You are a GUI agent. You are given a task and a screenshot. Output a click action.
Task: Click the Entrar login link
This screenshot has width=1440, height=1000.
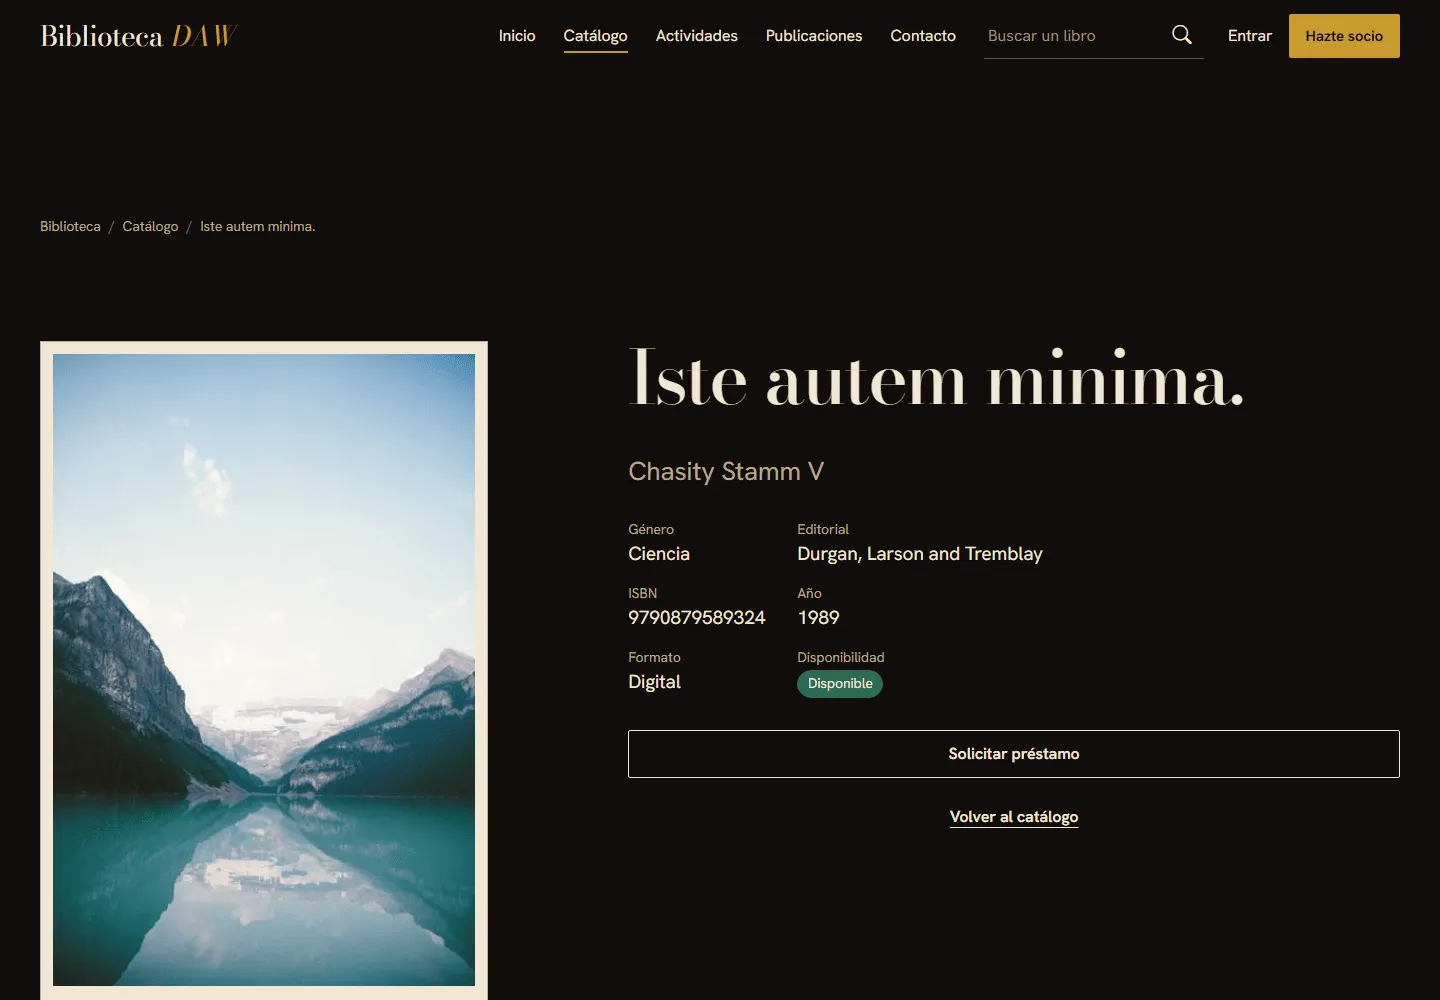click(1250, 36)
